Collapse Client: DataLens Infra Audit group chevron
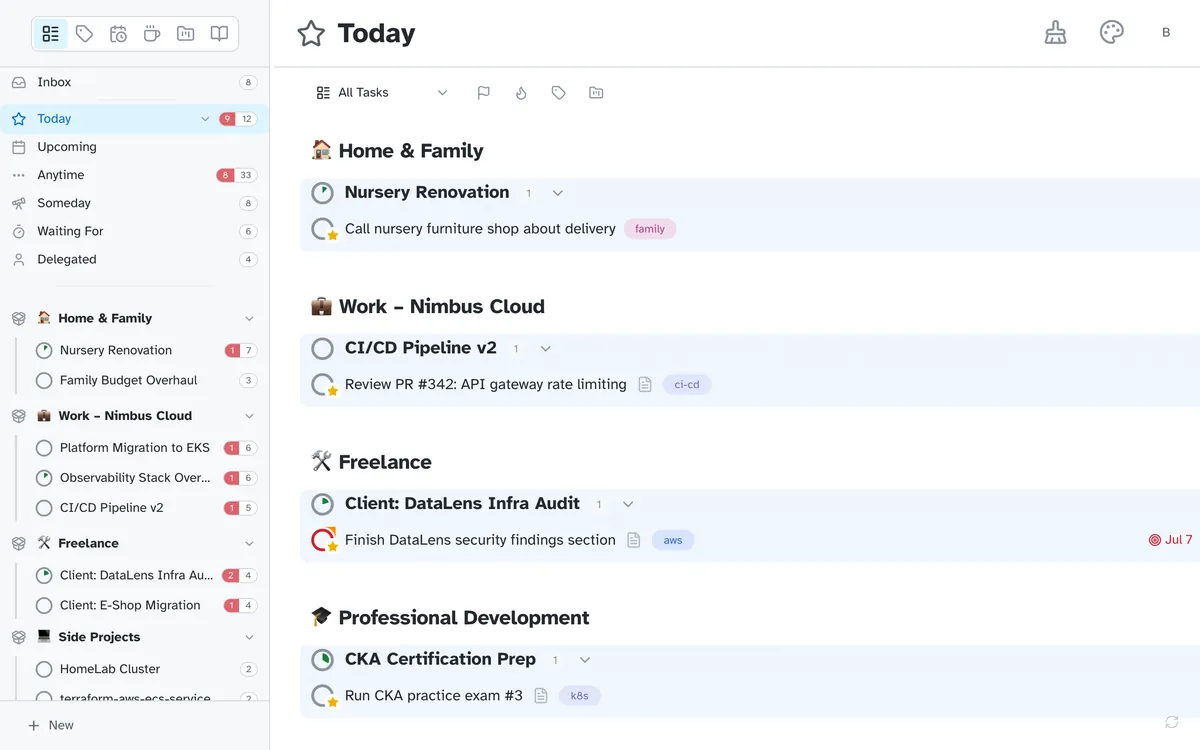The width and height of the screenshot is (1200, 750). [x=628, y=505]
